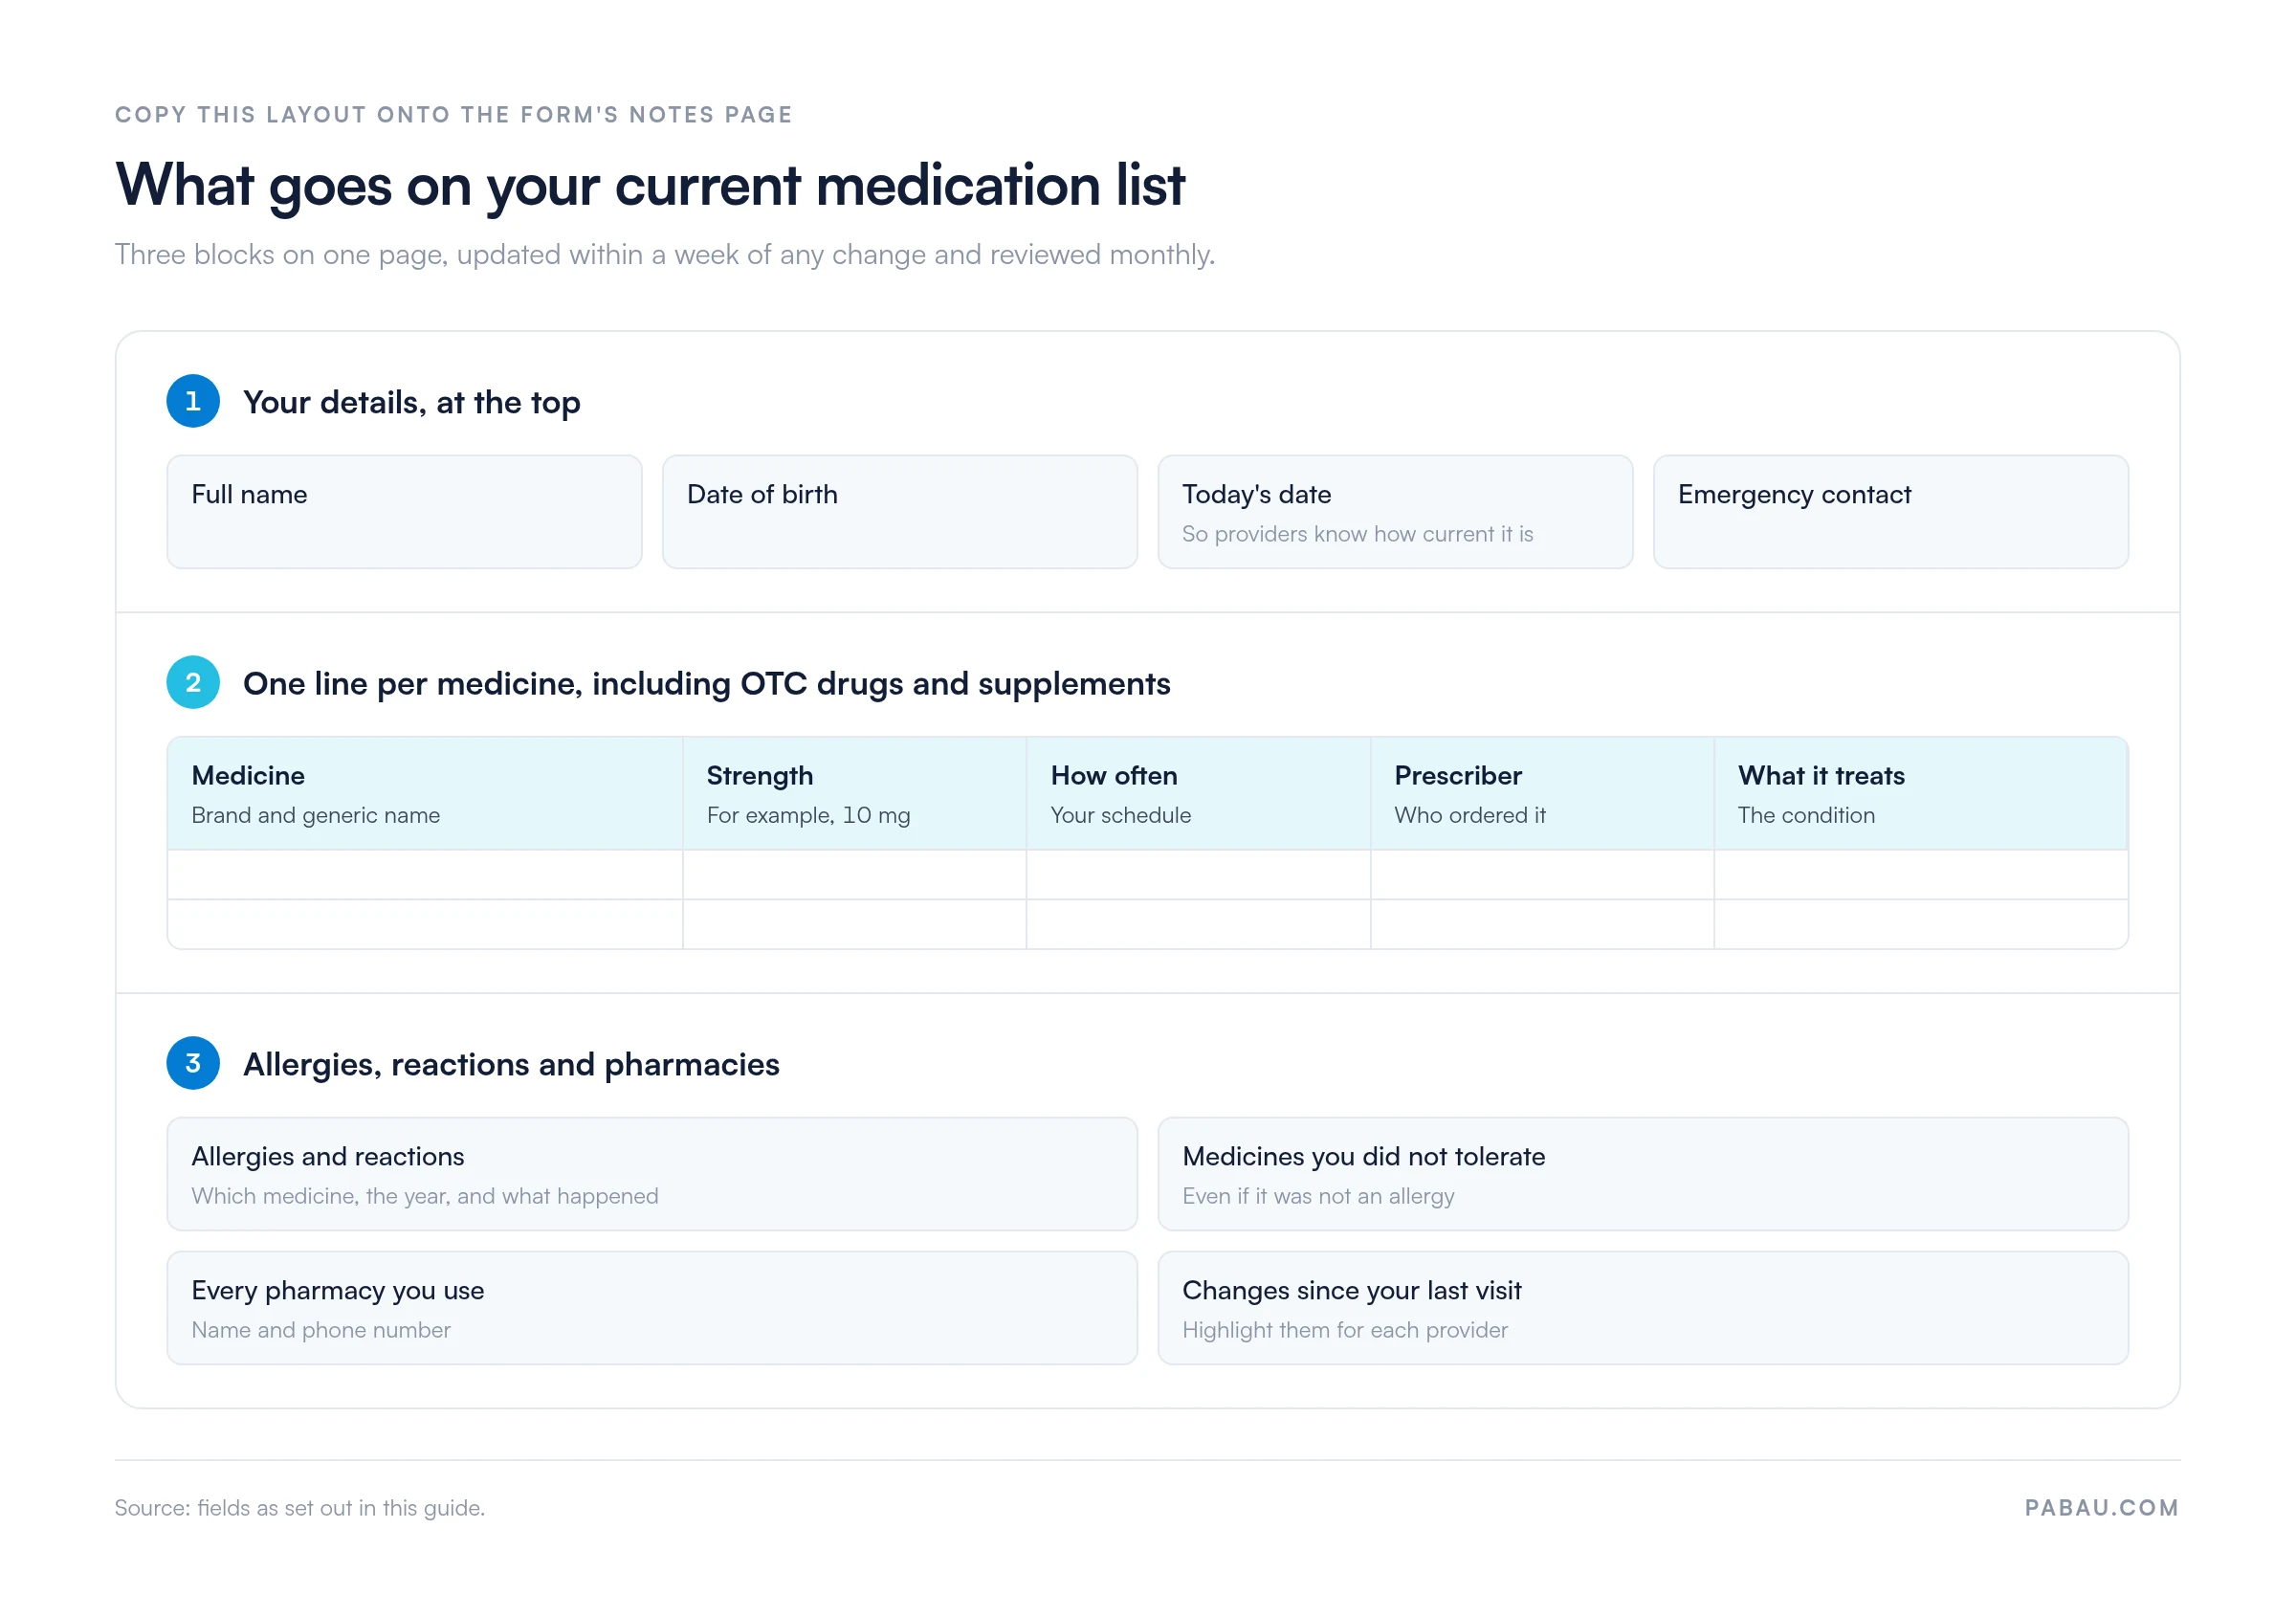Click 'Copy this layout onto the form's notes page' label
The image size is (2296, 1617).
(454, 115)
